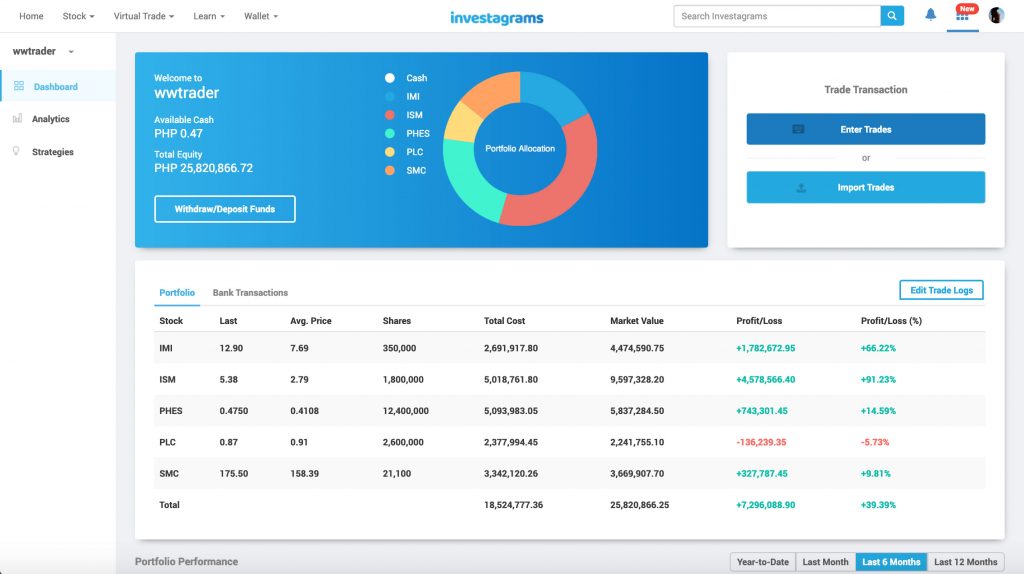This screenshot has height=574, width=1024.
Task: Open the notifications bell
Action: [931, 15]
